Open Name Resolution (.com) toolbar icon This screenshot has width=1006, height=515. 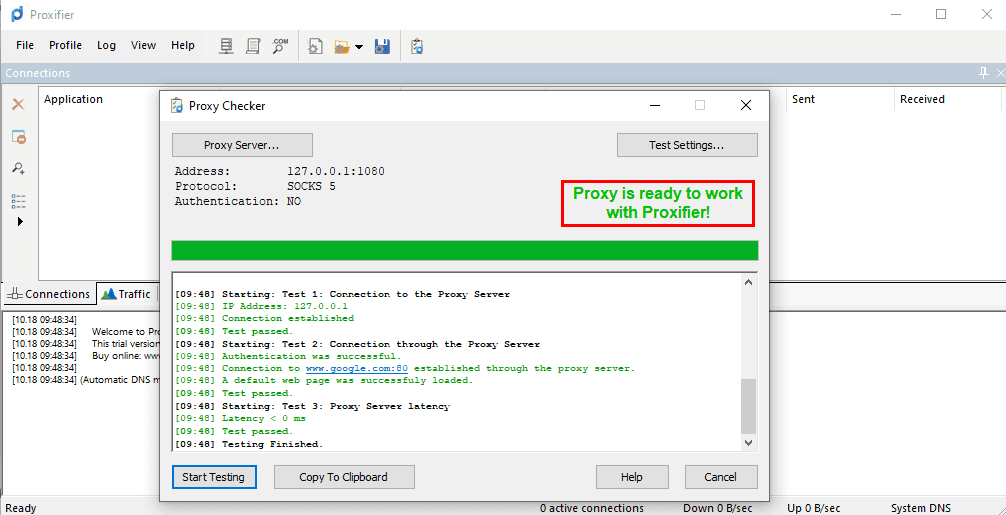[x=280, y=46]
